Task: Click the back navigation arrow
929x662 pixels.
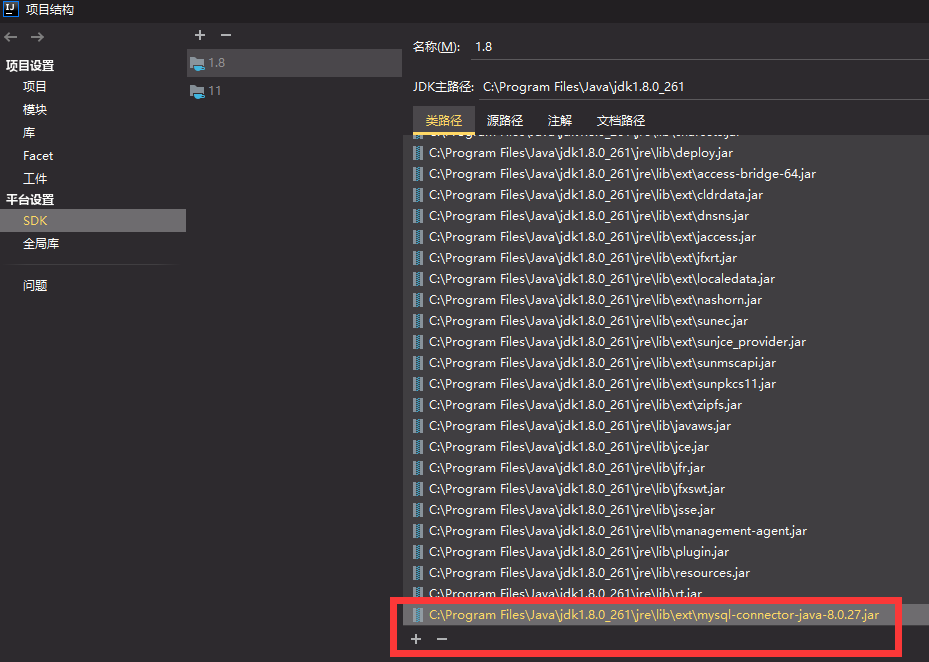Action: click(x=11, y=37)
